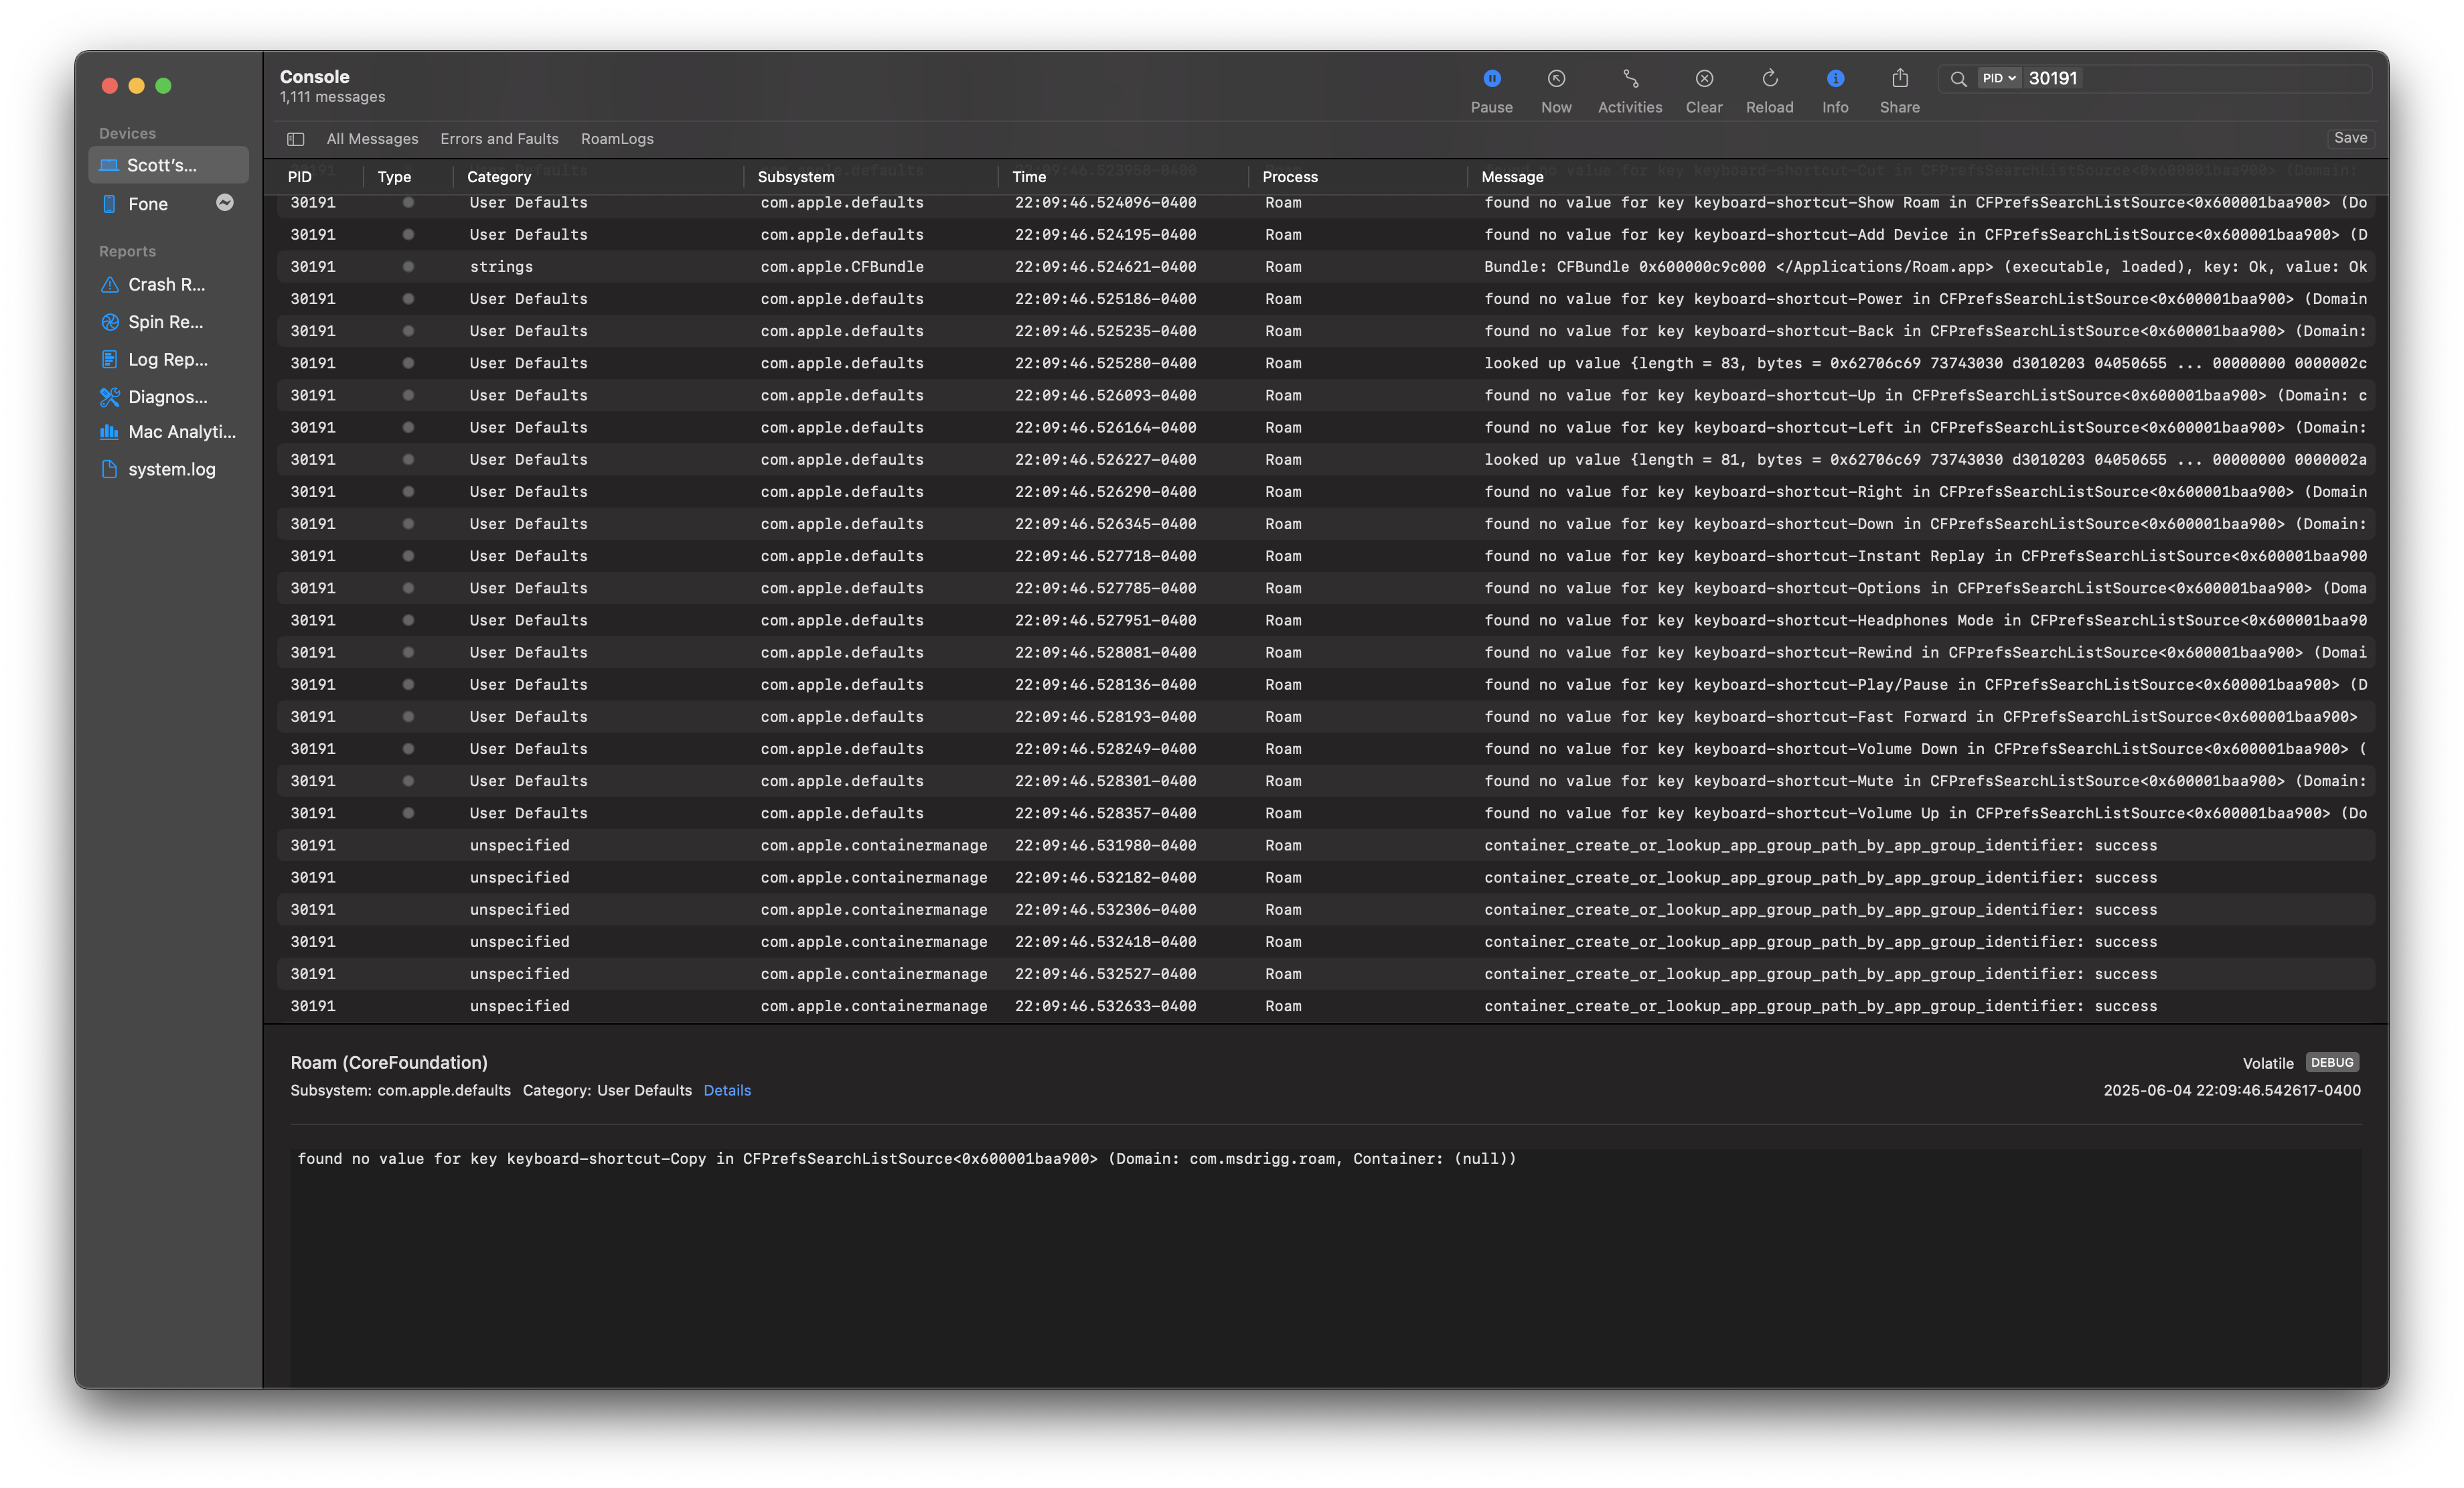Click the Now toolbar icon
This screenshot has width=2464, height=1488.
click(1556, 79)
